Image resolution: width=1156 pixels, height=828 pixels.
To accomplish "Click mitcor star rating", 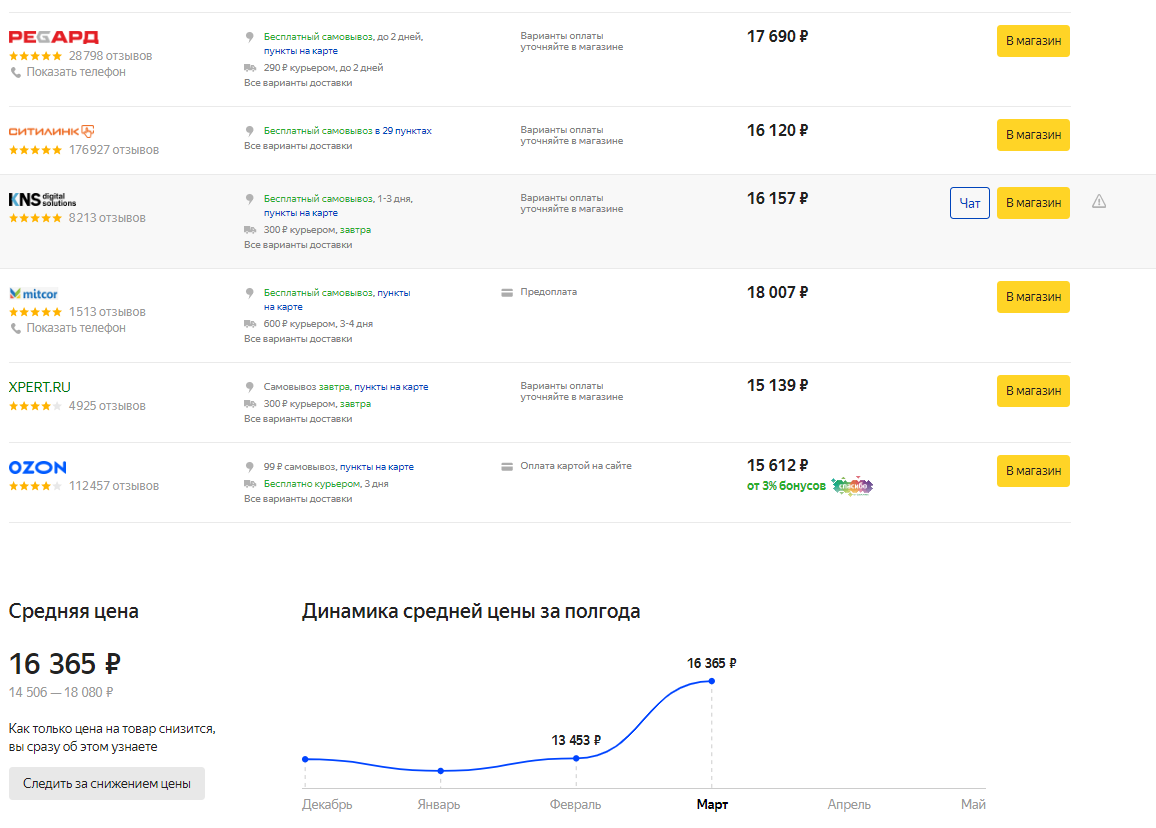I will pyautogui.click(x=35, y=312).
